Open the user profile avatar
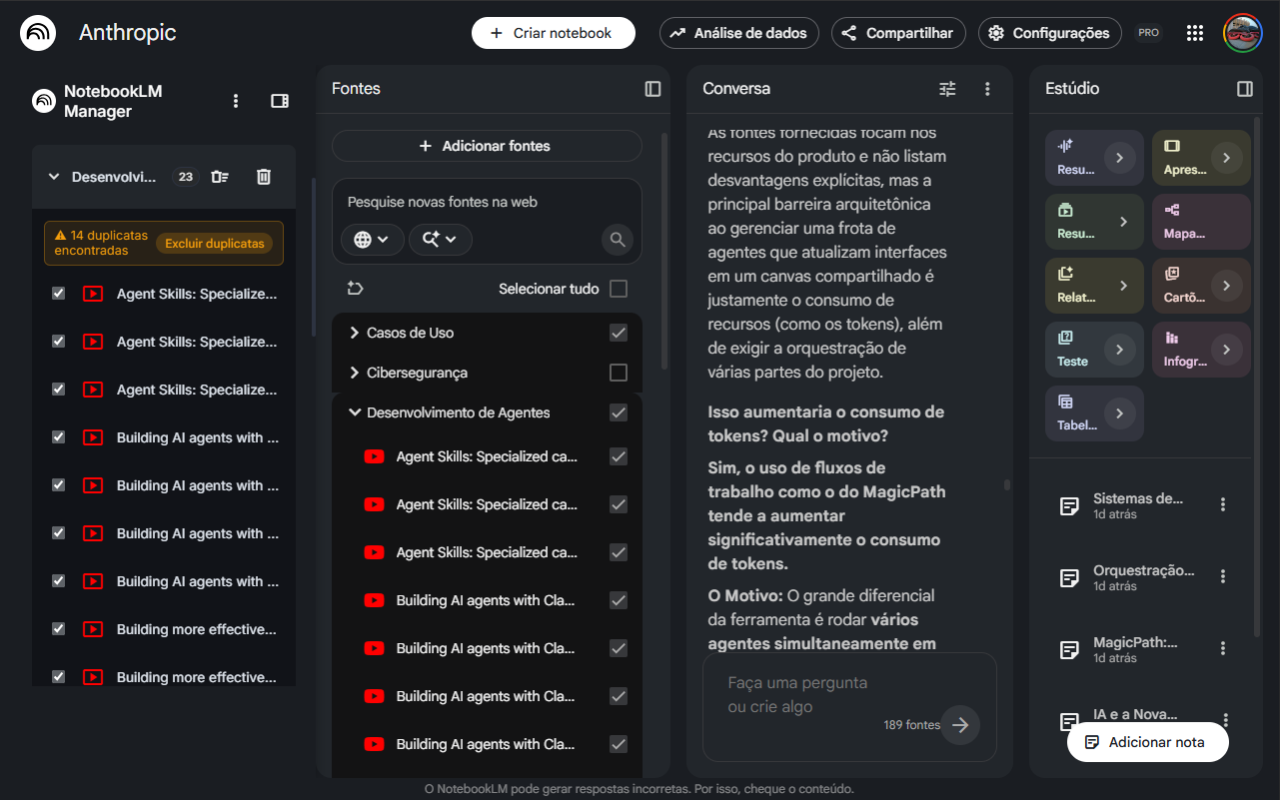 (1243, 33)
